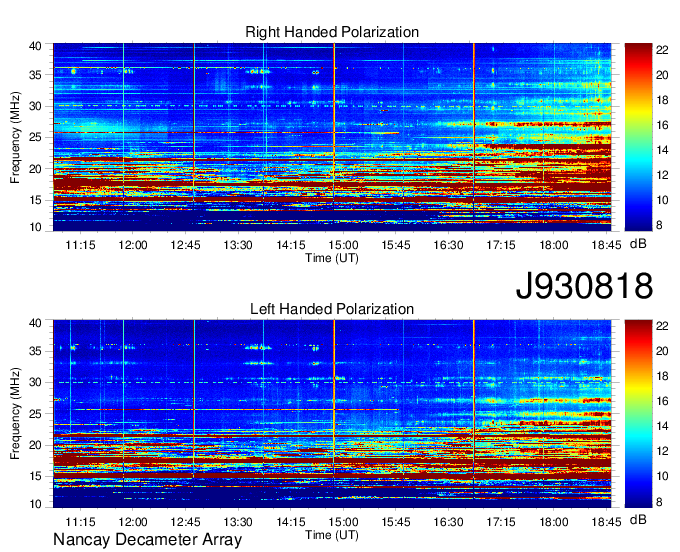Image resolution: width=680 pixels, height=552 pixels.
Task: Click the Left Handed Polarization spectrogram image
Action: pyautogui.click(x=332, y=414)
